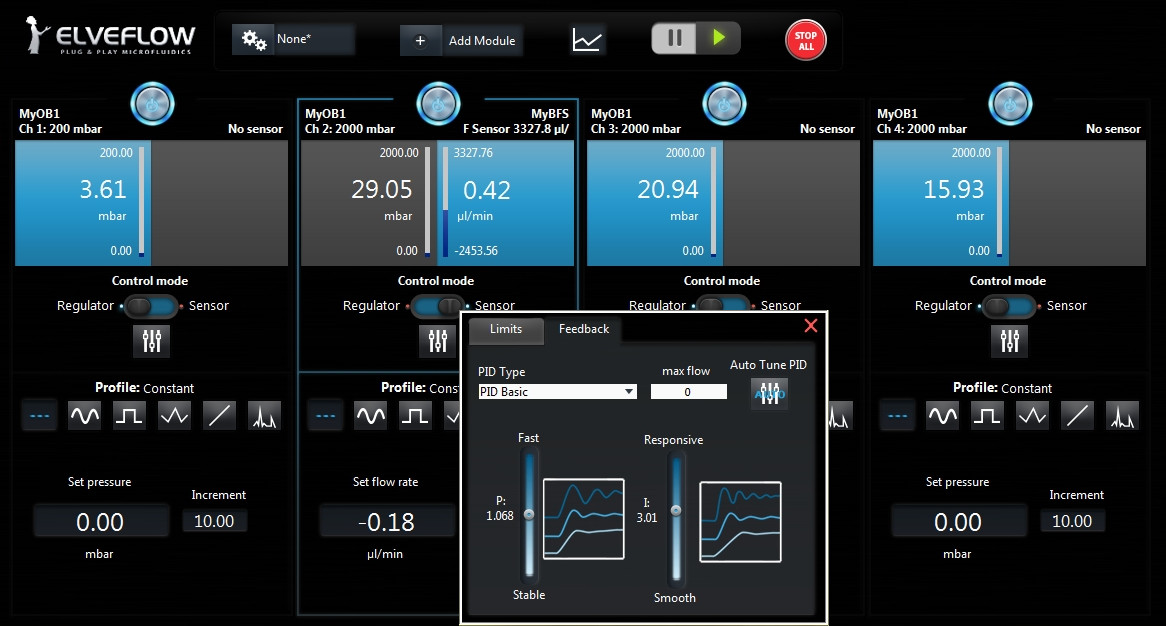Select pulse profile for channel 4
Image resolution: width=1166 pixels, height=626 pixels.
(1122, 415)
